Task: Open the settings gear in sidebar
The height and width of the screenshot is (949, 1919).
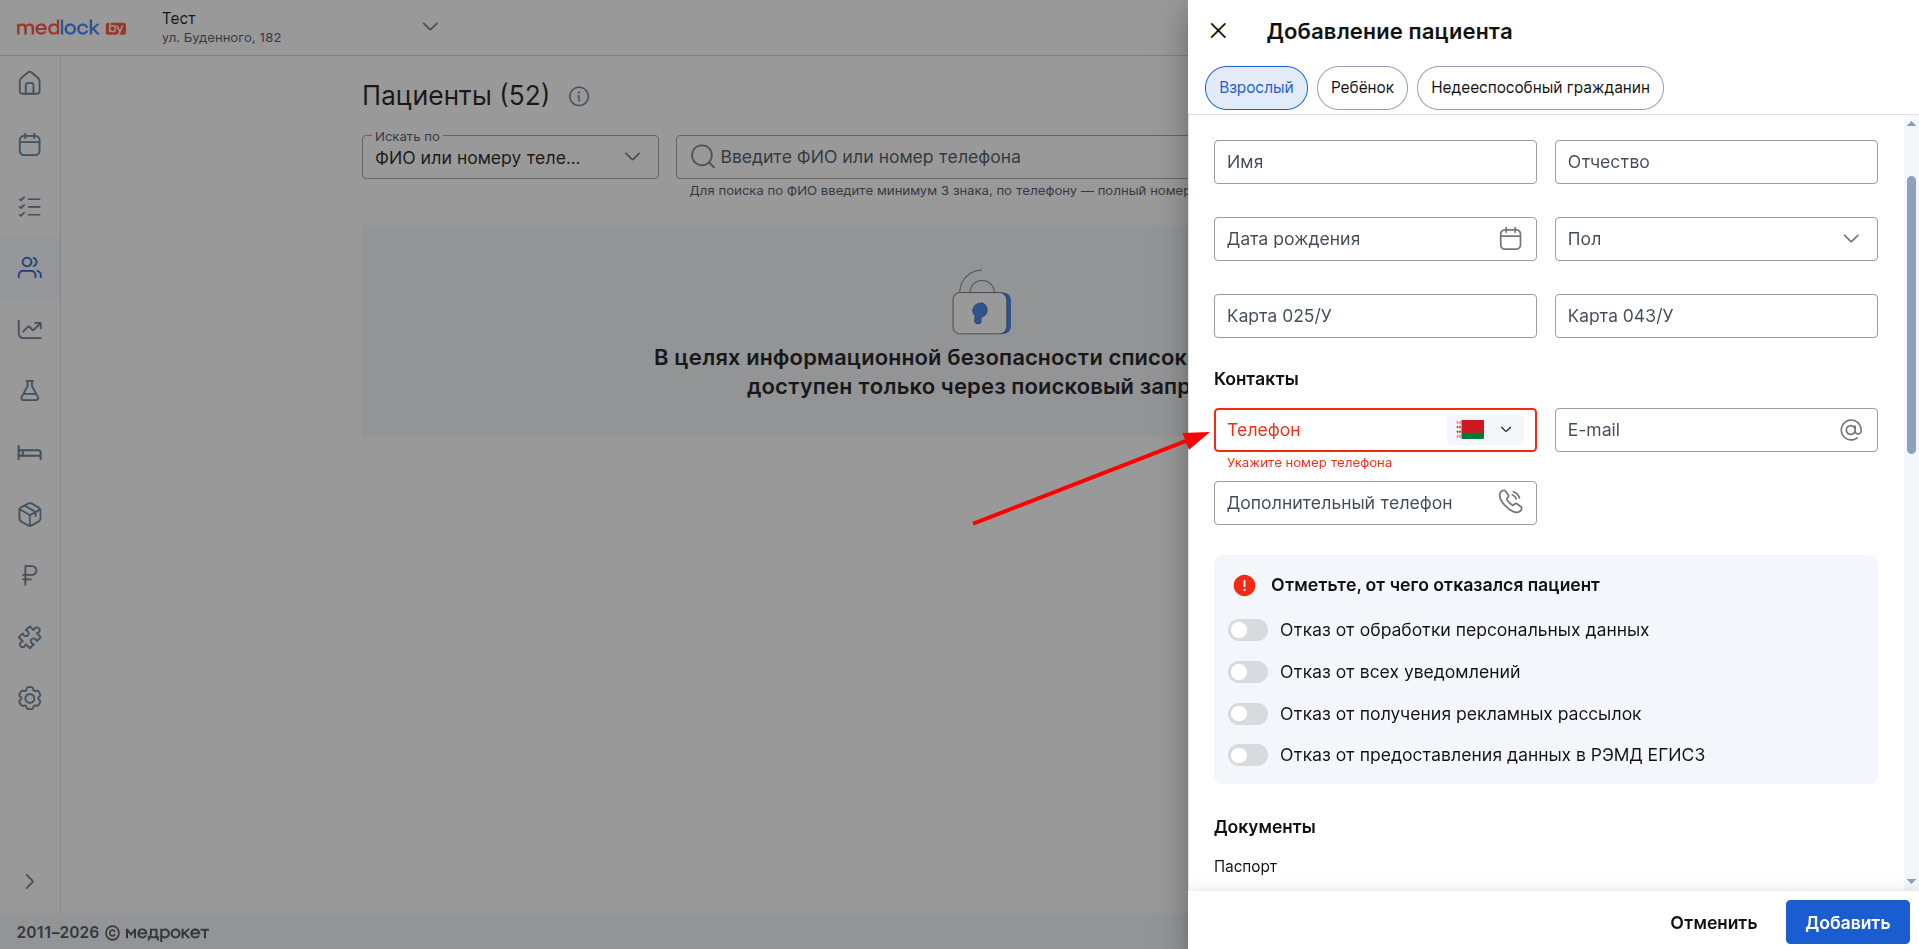Action: (x=30, y=698)
